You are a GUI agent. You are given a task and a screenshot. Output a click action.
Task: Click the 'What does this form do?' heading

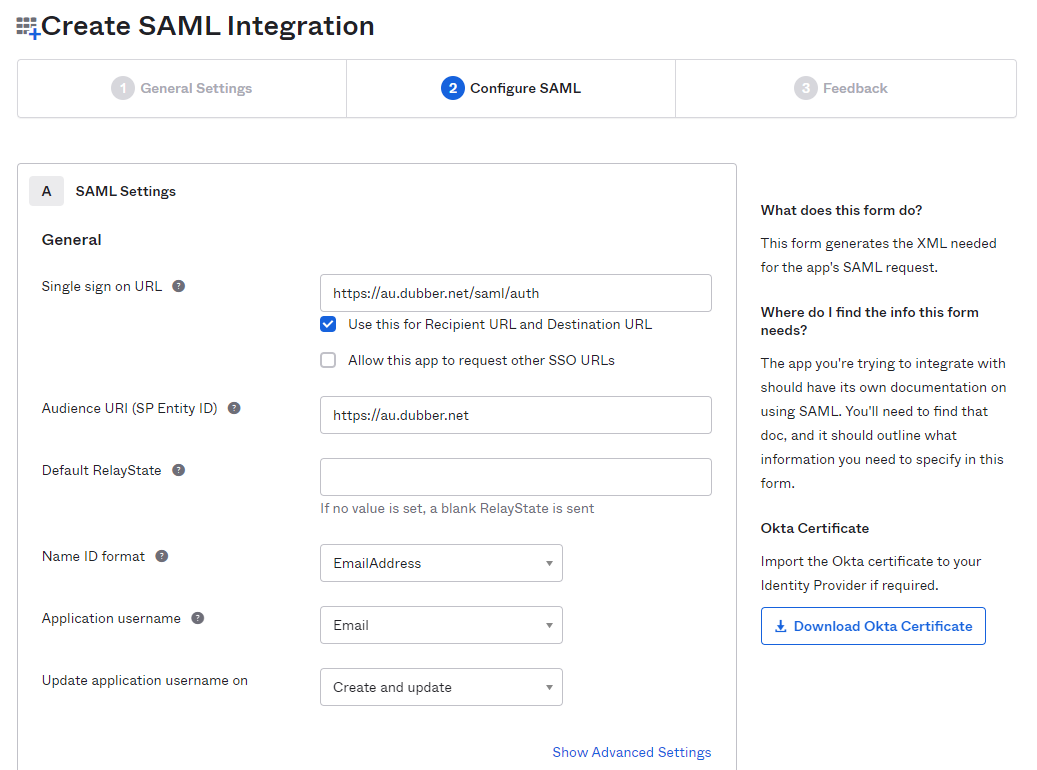coord(841,210)
